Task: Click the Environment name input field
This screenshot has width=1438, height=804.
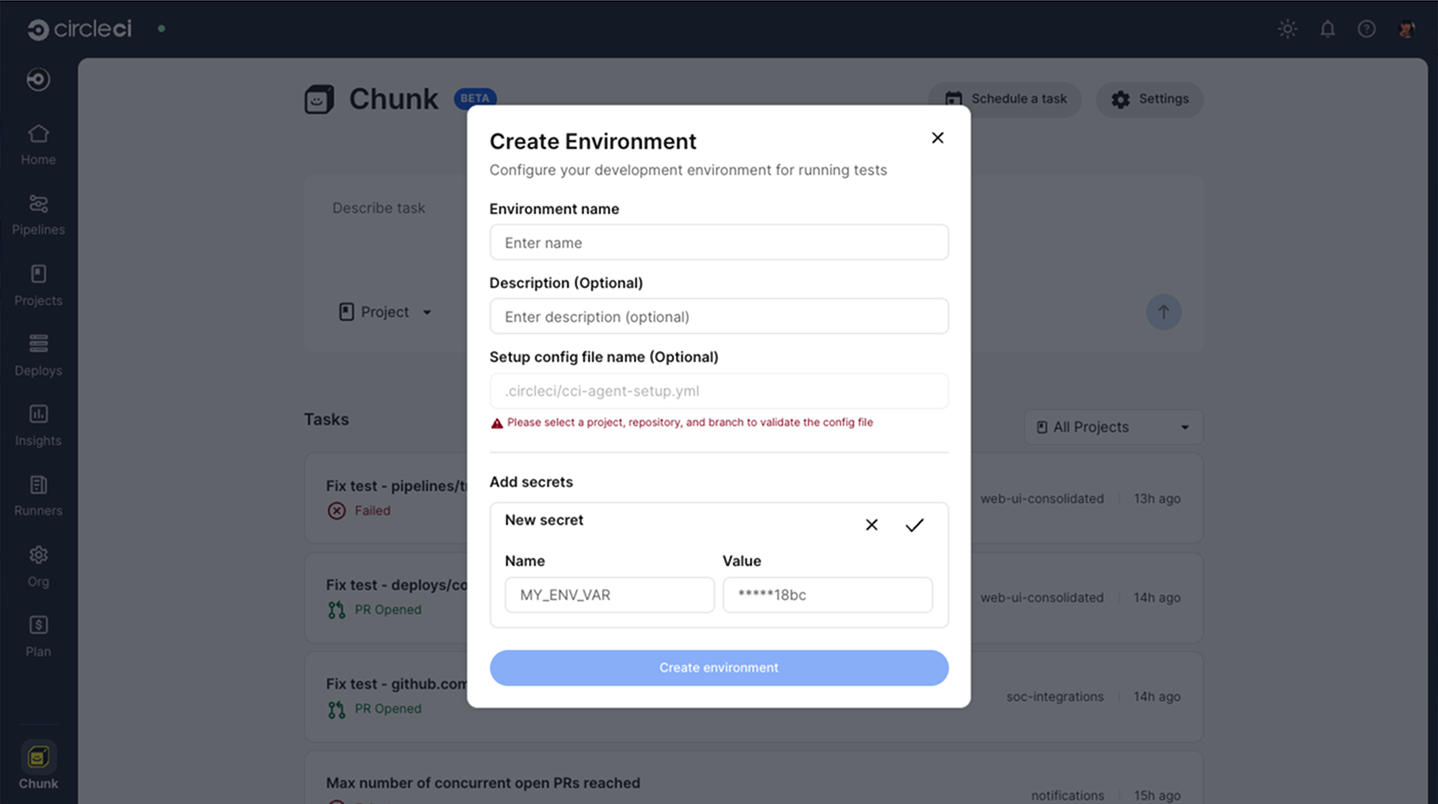Action: [718, 242]
